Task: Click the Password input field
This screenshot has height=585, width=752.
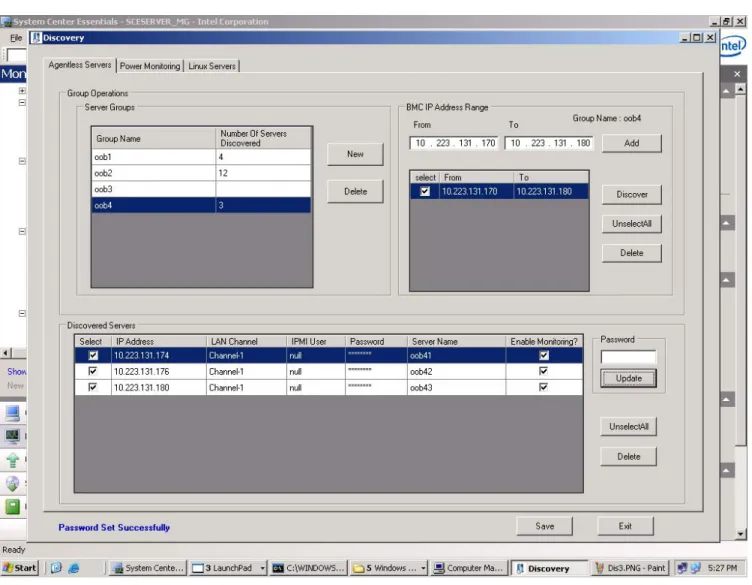Action: coord(628,357)
